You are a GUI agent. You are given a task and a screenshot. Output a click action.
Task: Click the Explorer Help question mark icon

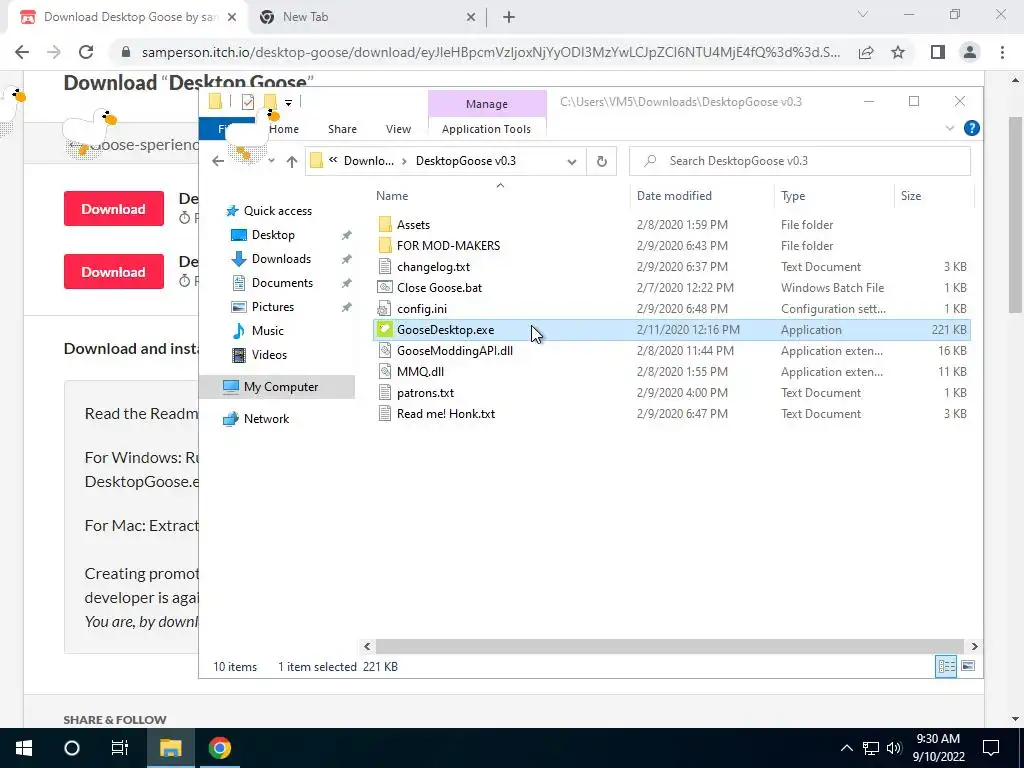point(972,128)
